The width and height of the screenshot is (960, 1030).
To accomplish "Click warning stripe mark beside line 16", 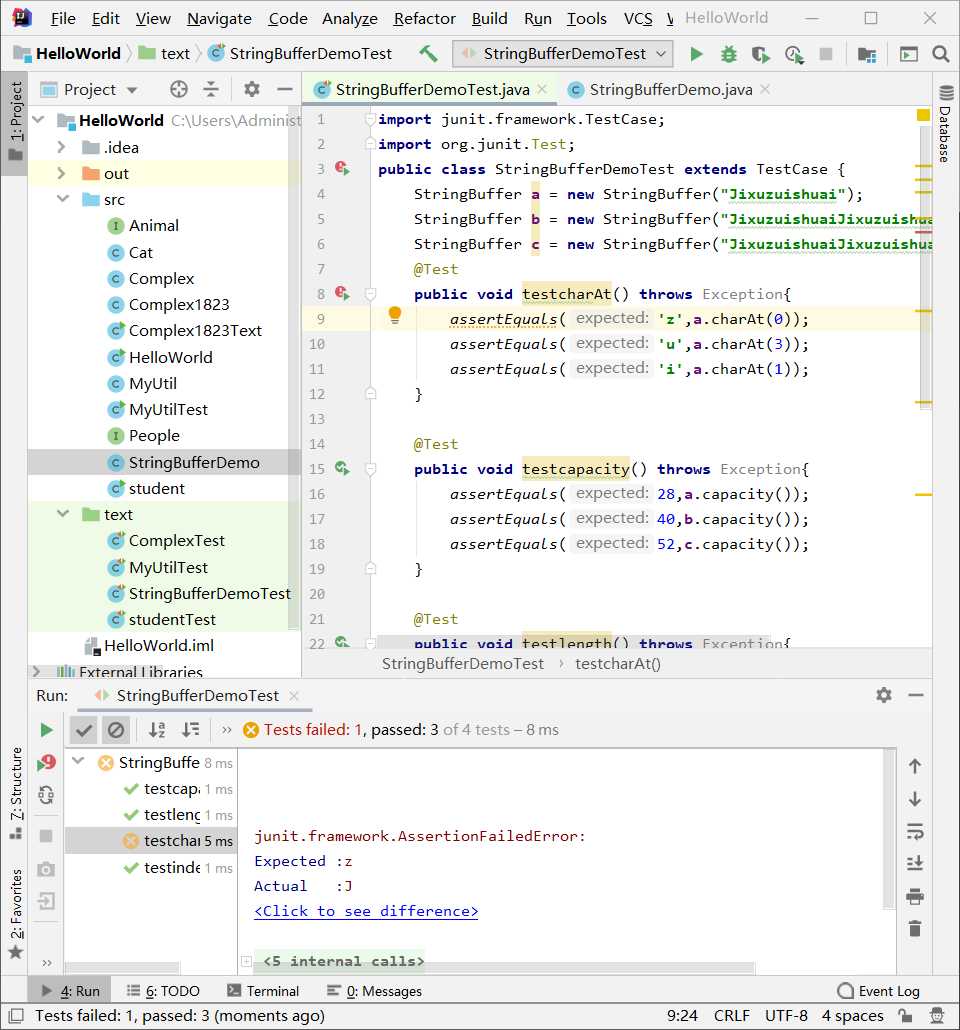I will [923, 494].
